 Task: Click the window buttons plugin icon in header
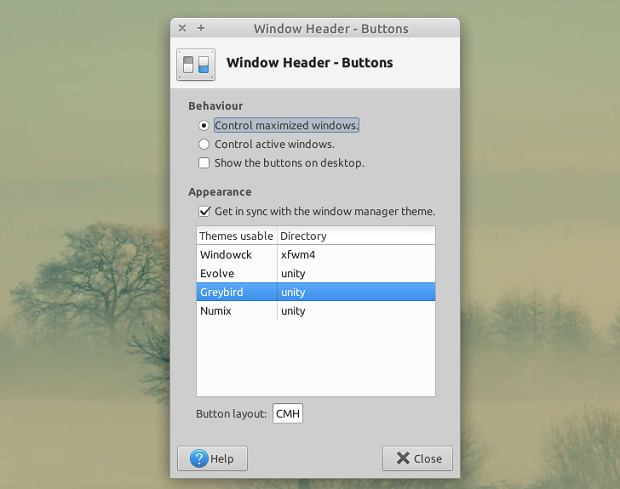196,64
